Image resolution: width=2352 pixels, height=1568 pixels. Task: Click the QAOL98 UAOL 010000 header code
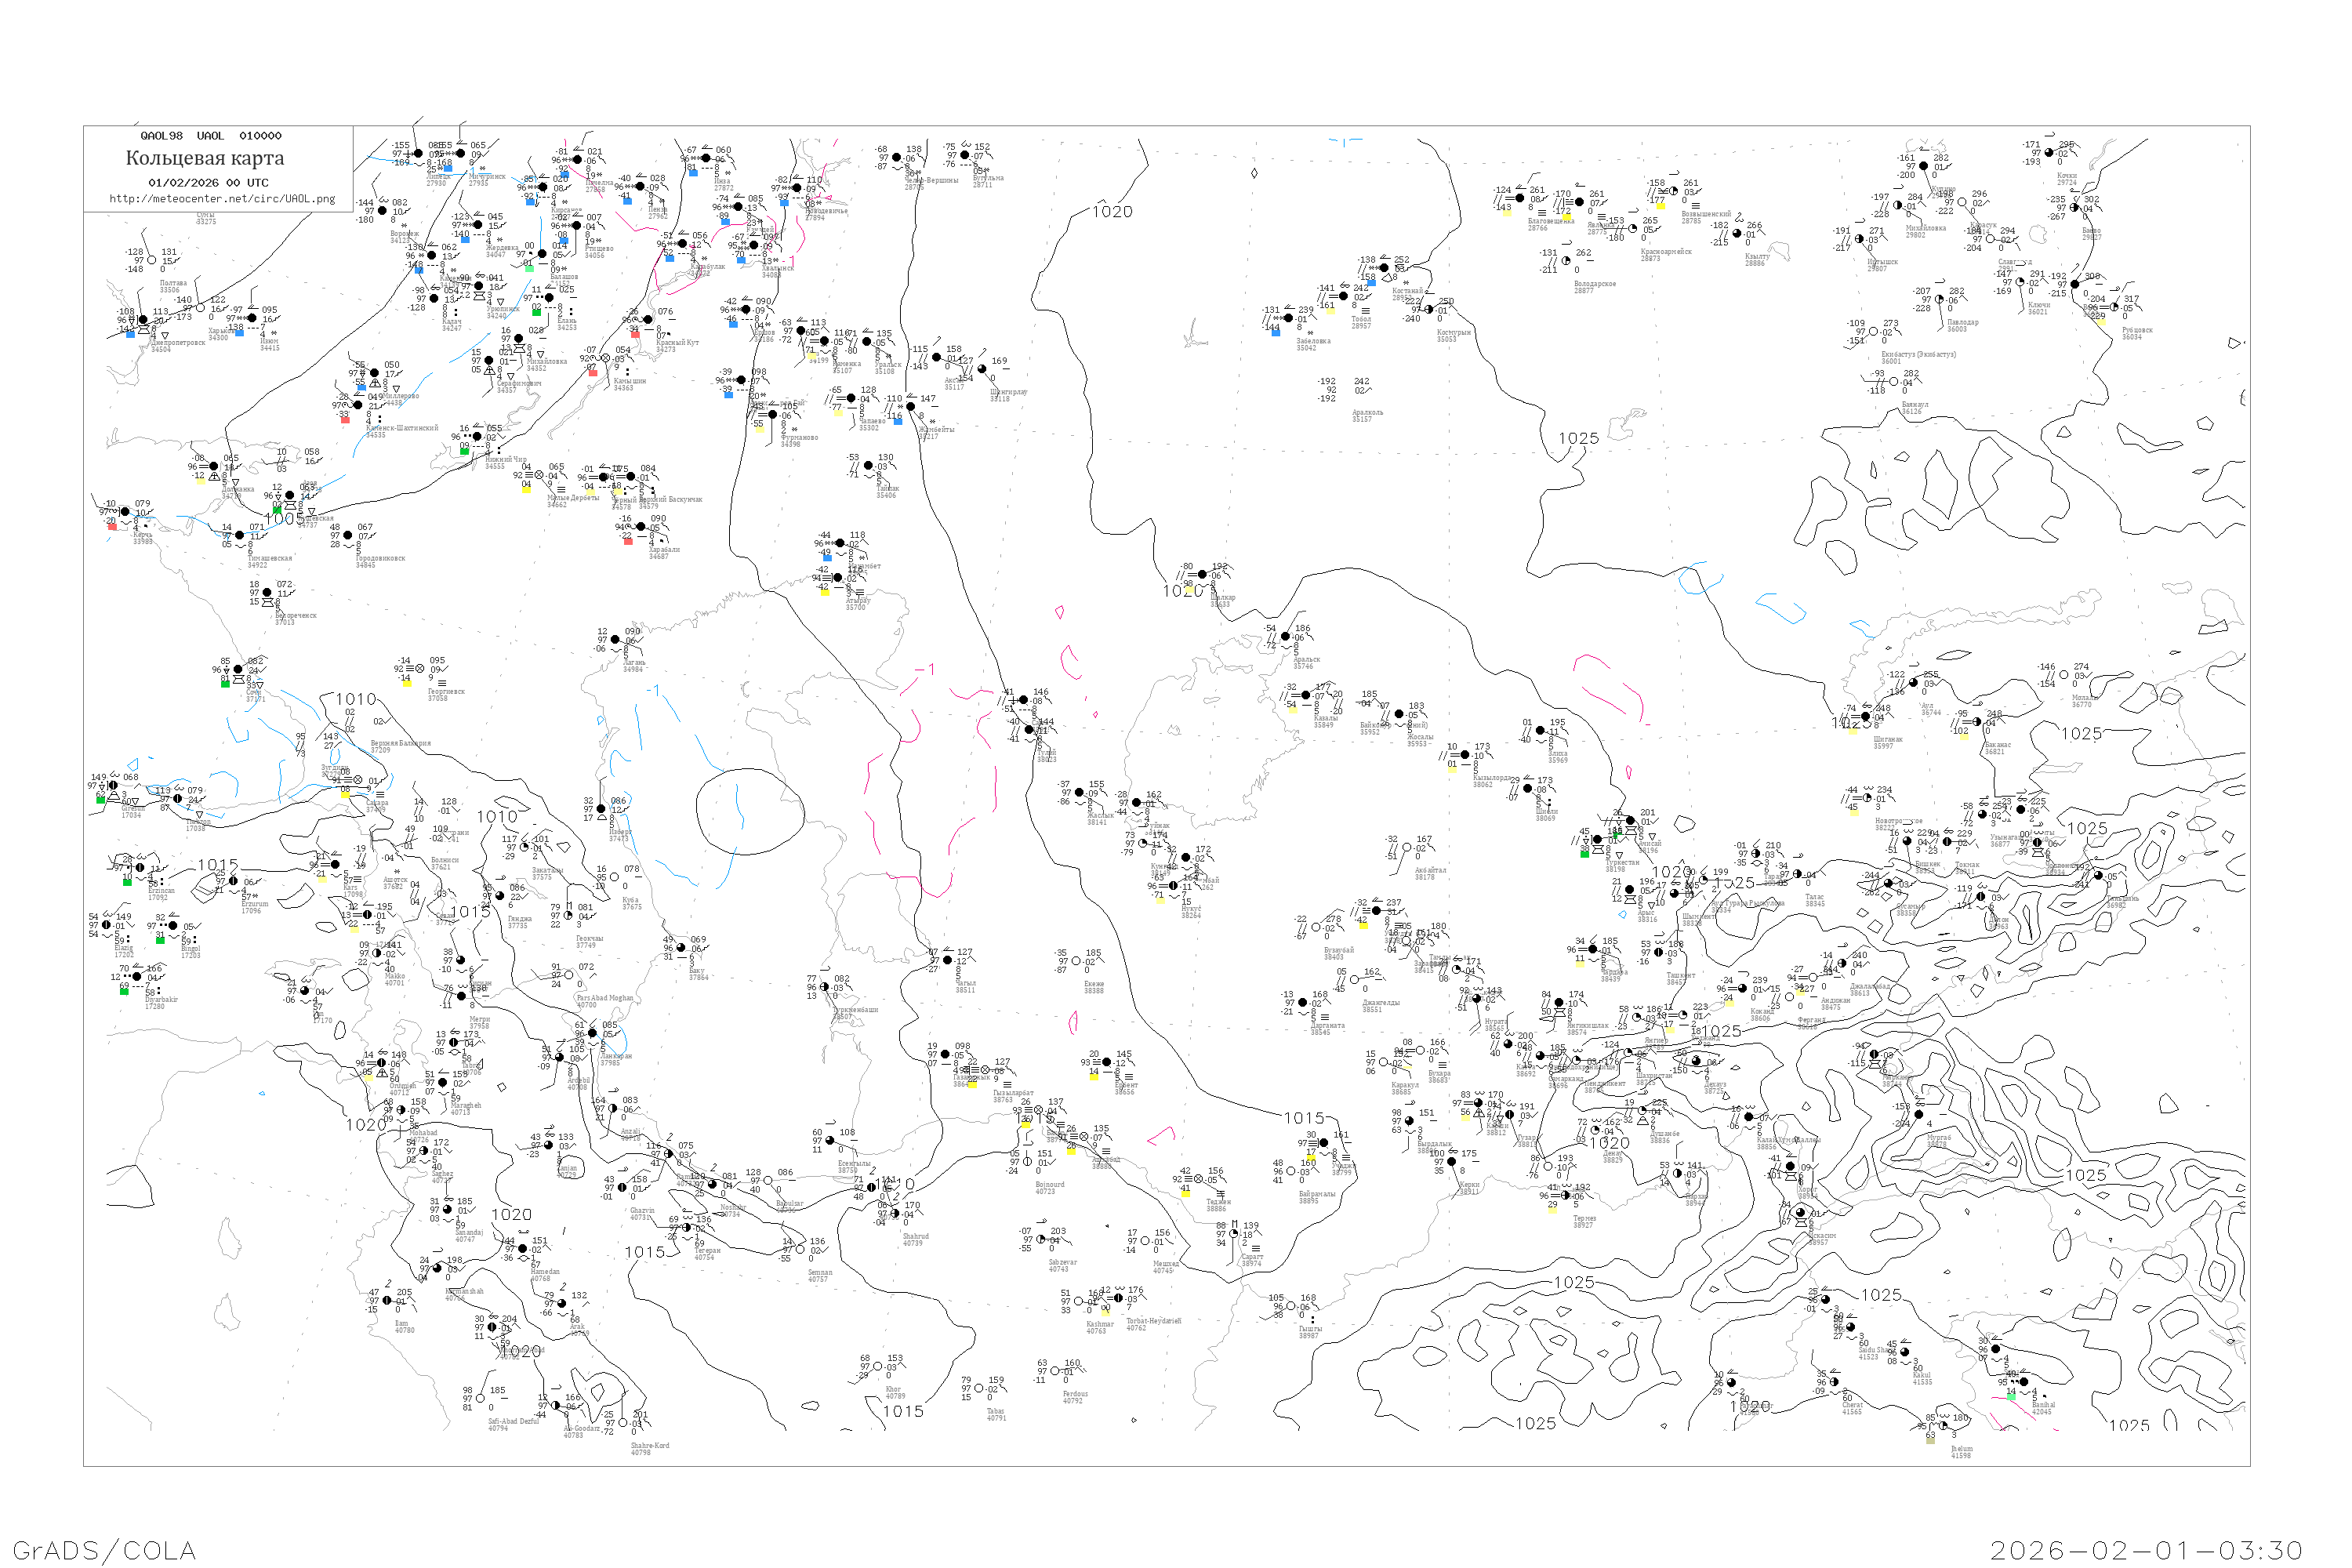[x=211, y=136]
